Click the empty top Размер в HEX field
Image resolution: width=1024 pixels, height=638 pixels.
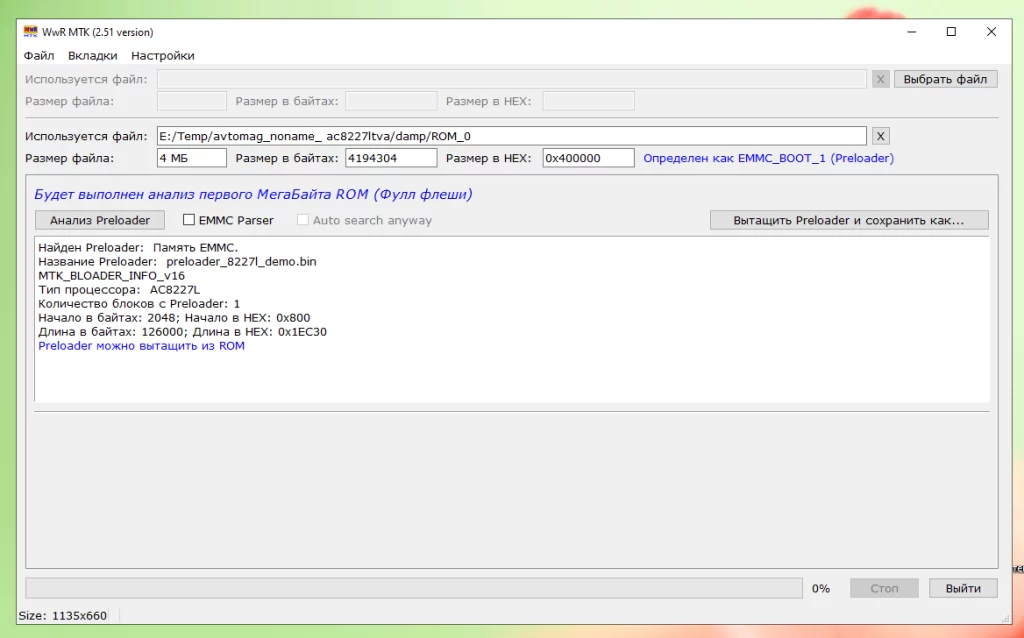click(x=588, y=101)
